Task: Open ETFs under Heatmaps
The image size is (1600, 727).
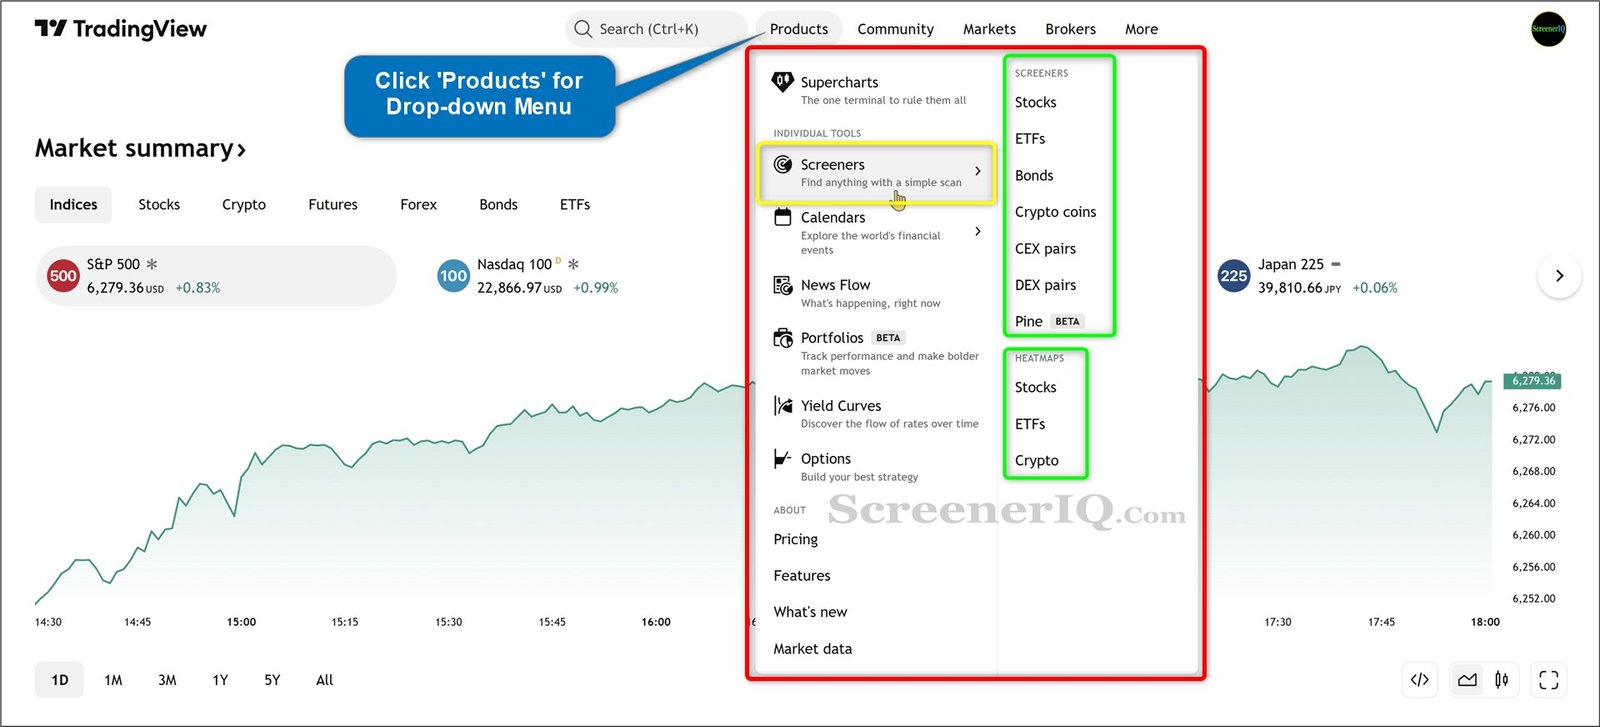Action: click(x=1030, y=424)
